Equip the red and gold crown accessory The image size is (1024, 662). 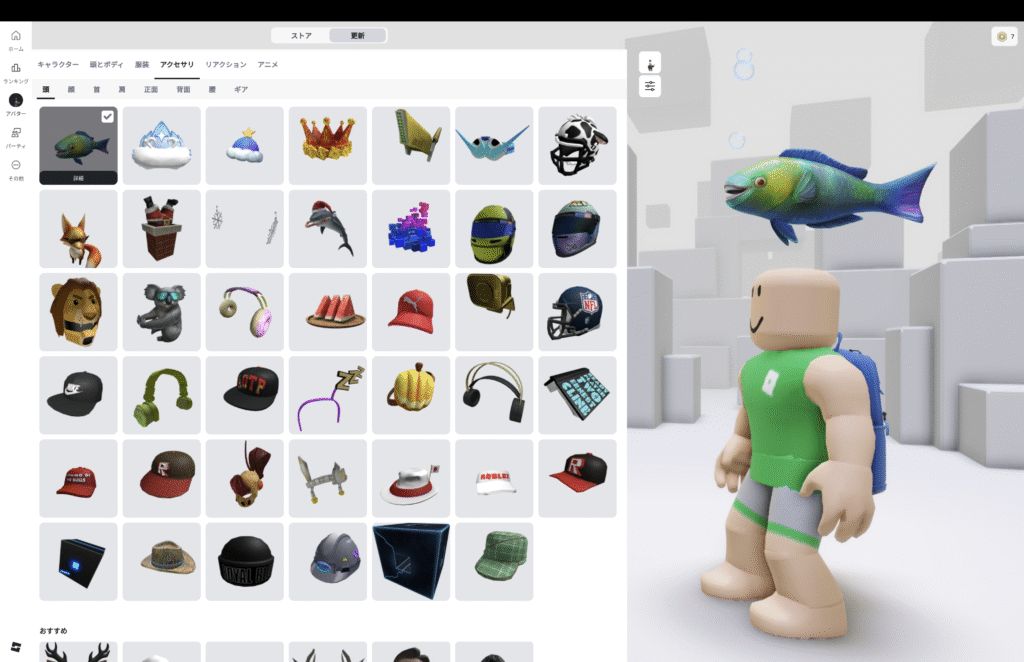328,146
